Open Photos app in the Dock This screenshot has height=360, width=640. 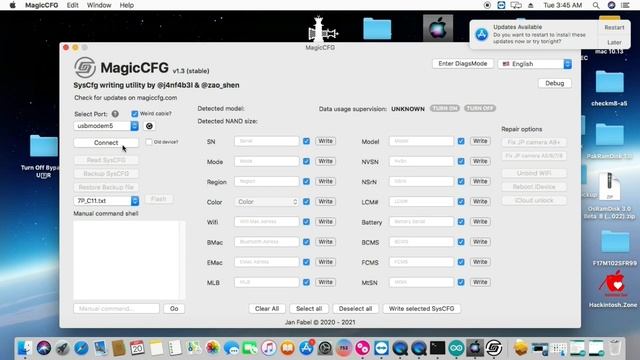(x=212, y=348)
